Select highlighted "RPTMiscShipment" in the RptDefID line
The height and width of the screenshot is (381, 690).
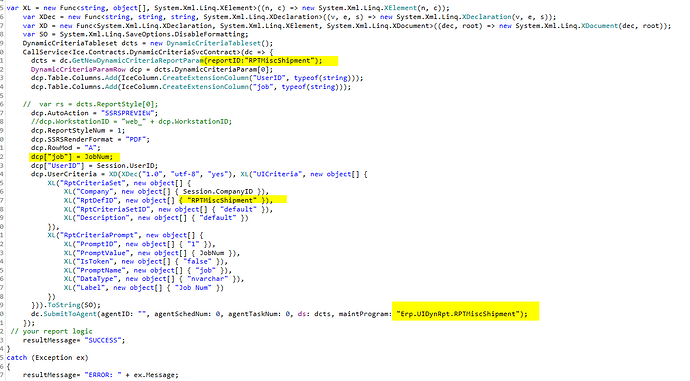tap(222, 201)
